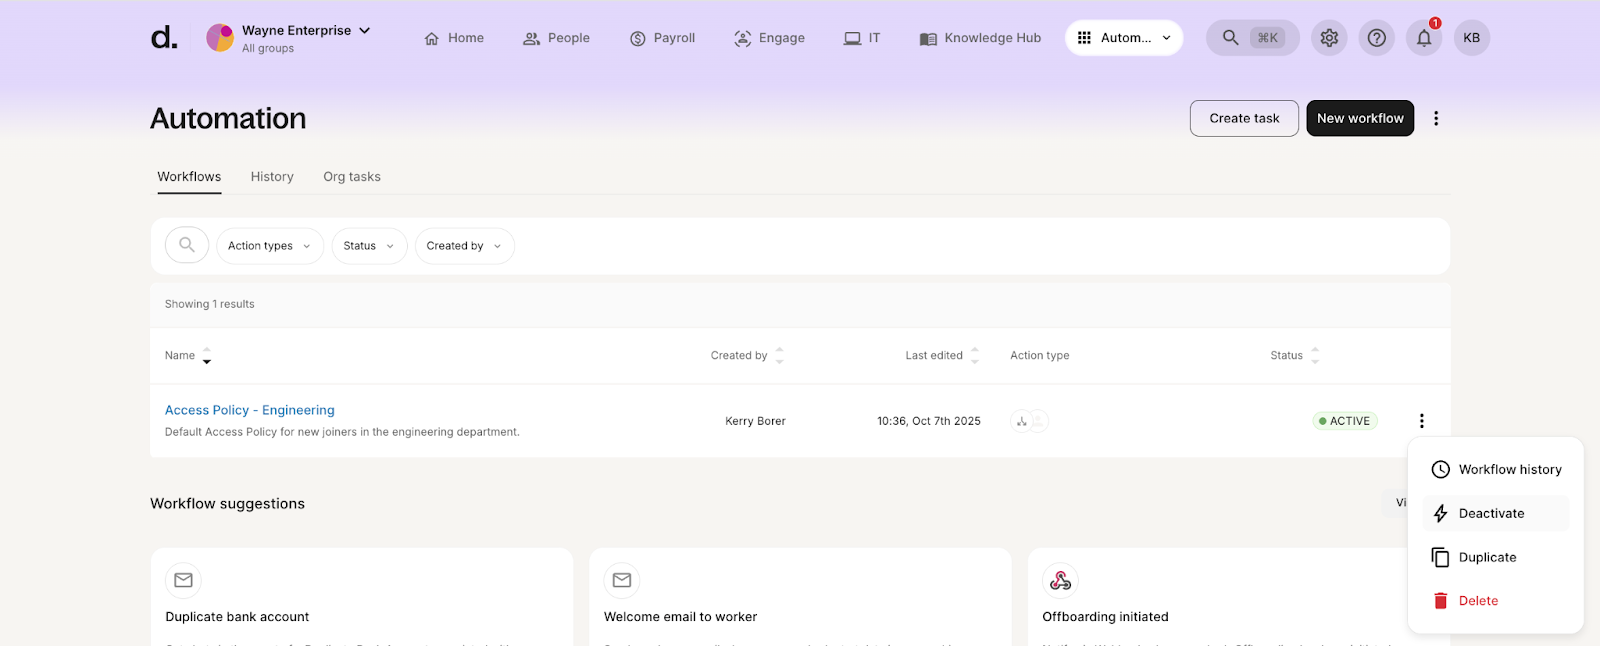The image size is (1600, 646).
Task: Expand the Status filter dropdown
Action: pyautogui.click(x=369, y=246)
